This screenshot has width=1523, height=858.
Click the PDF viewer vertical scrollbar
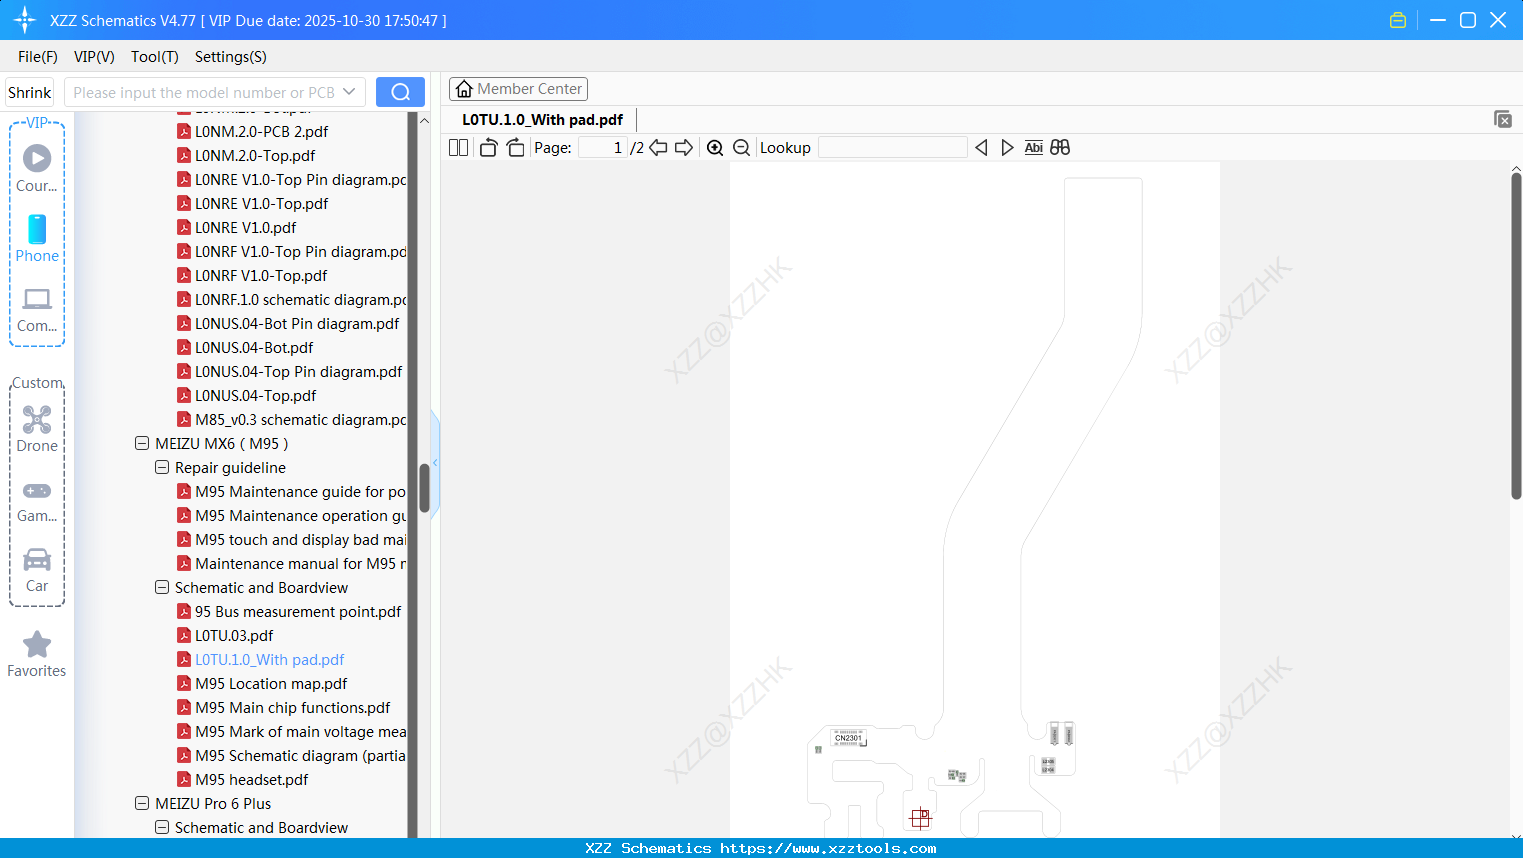pyautogui.click(x=1516, y=335)
